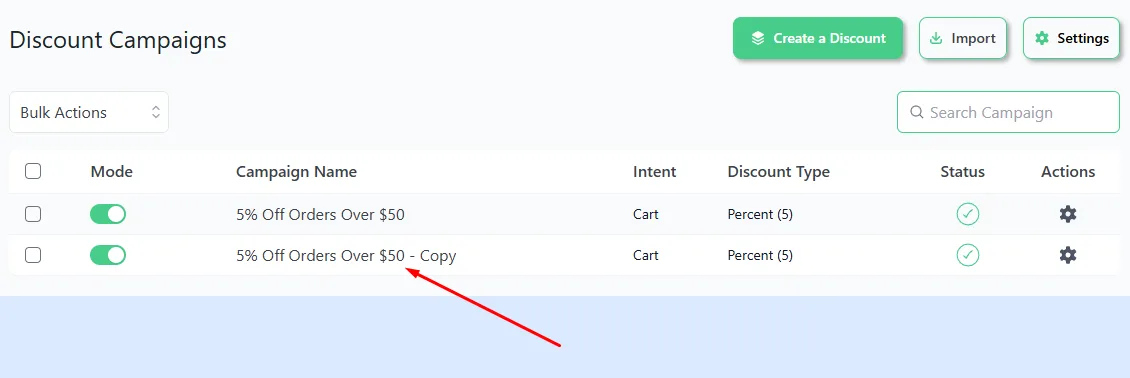Check the box for first campaign row
This screenshot has width=1130, height=378.
[33, 214]
